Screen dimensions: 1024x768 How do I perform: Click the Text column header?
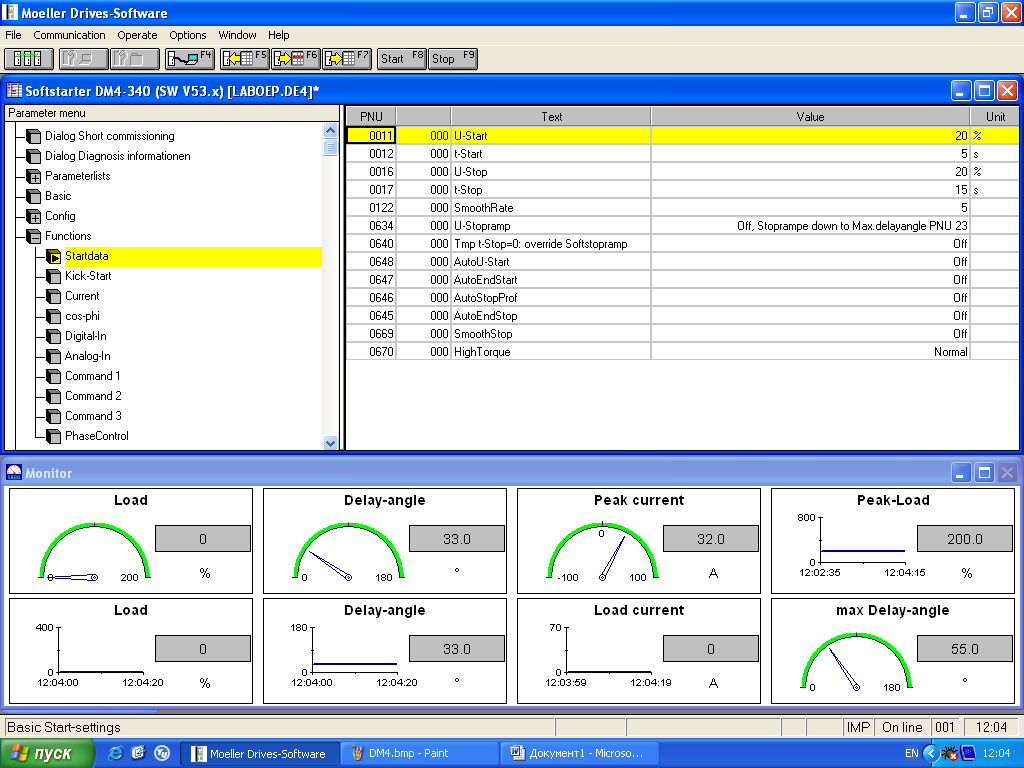(551, 117)
